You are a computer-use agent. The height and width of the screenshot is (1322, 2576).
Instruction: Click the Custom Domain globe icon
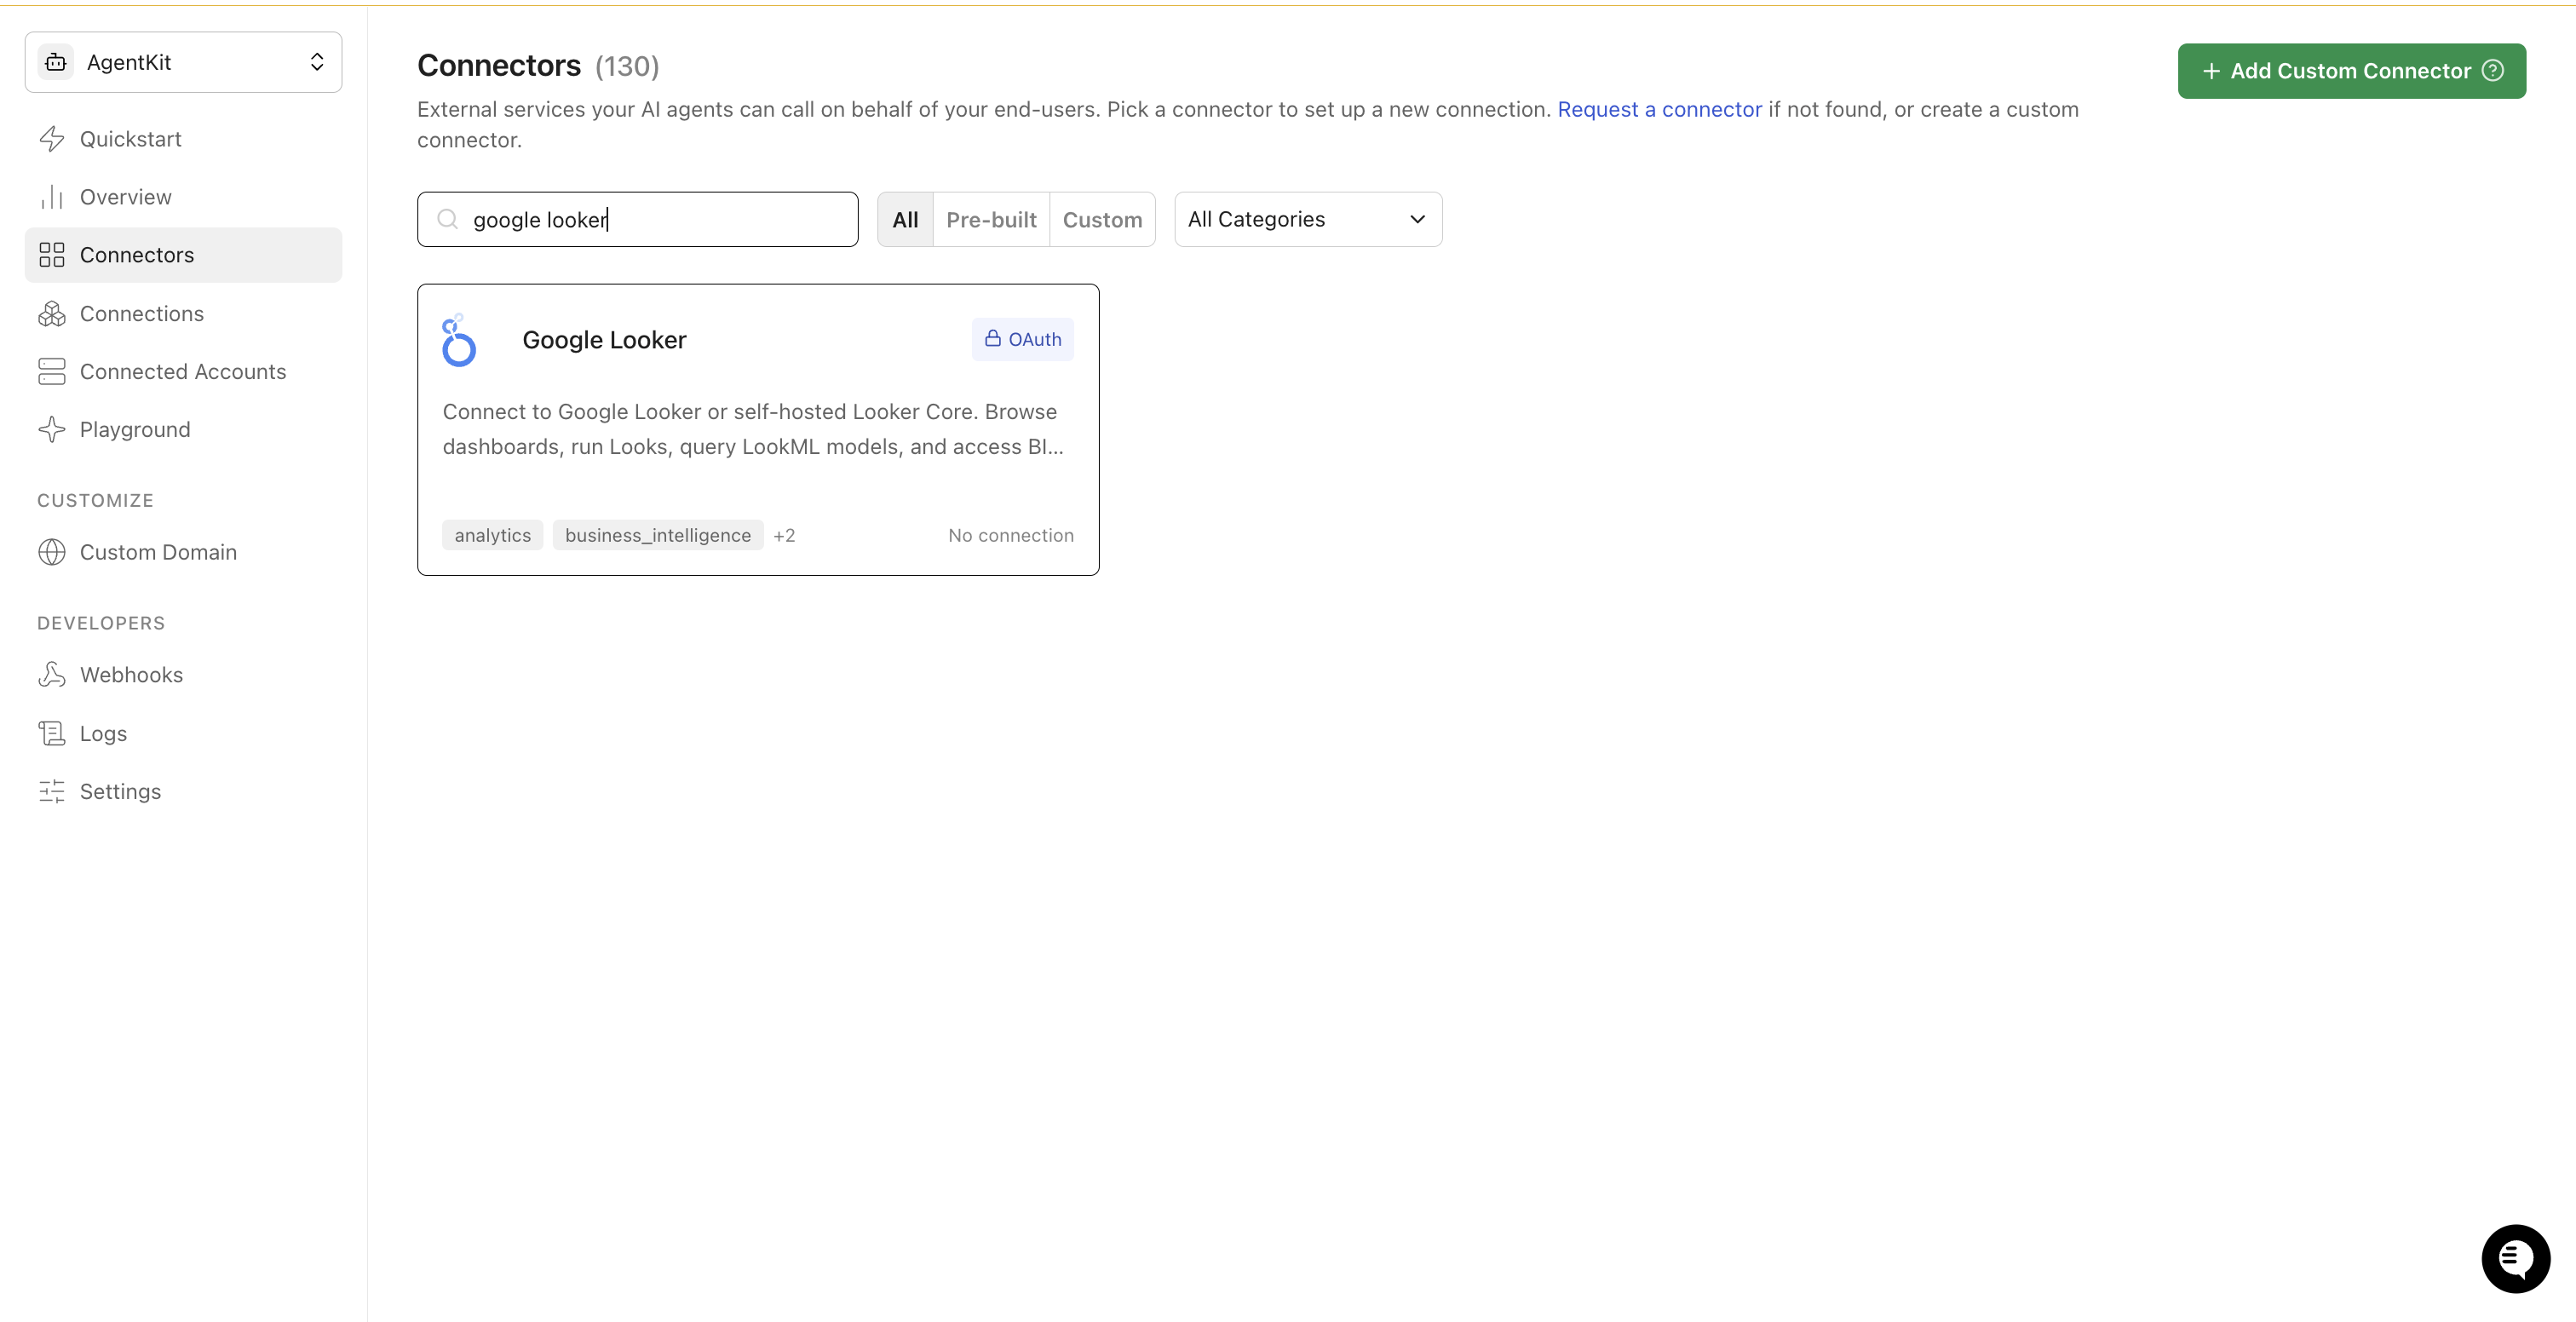tap(52, 552)
